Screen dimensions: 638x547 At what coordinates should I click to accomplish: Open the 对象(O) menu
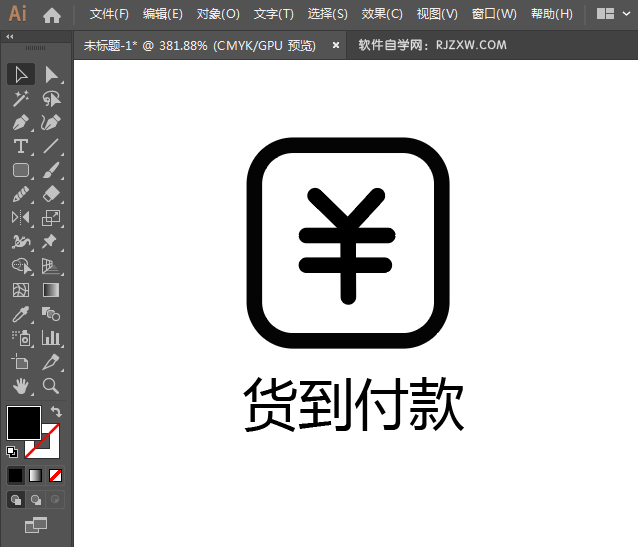pos(218,14)
